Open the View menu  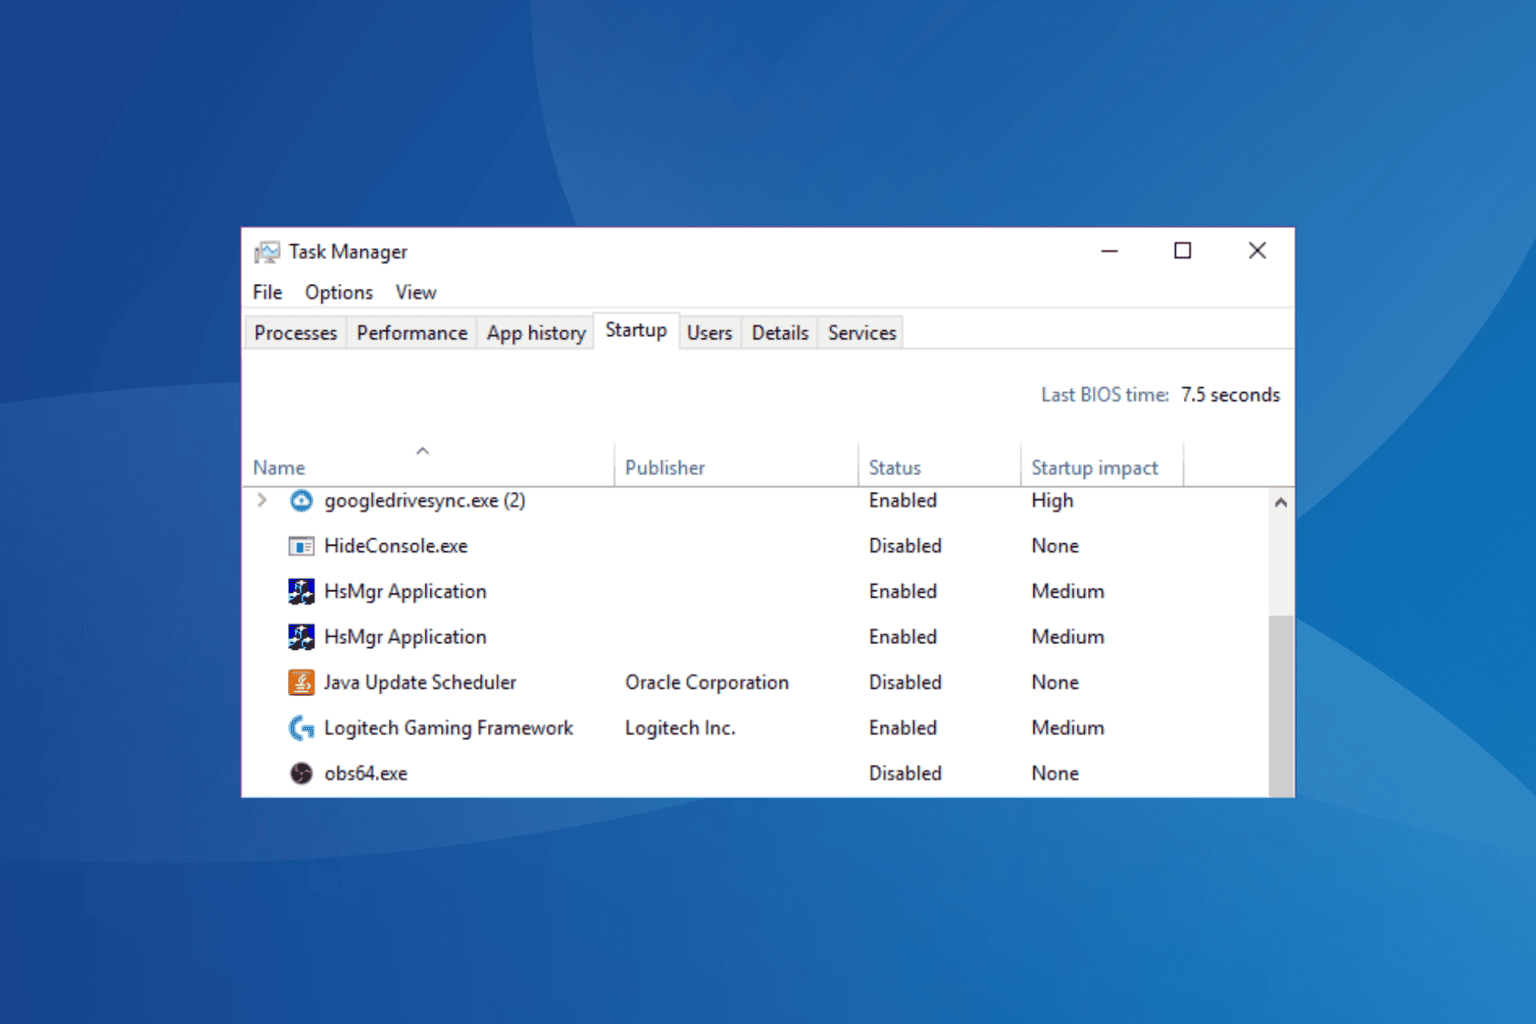tap(416, 292)
